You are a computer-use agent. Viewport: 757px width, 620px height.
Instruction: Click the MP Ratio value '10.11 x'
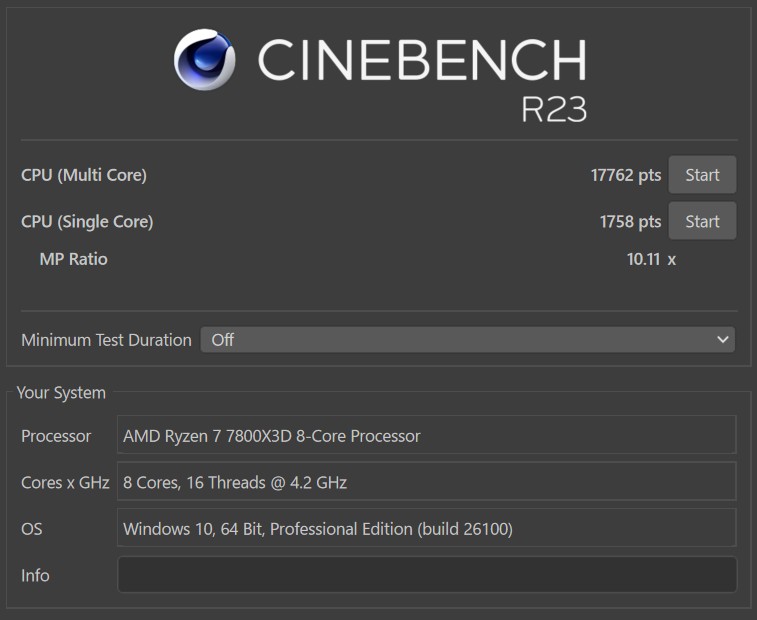point(651,259)
